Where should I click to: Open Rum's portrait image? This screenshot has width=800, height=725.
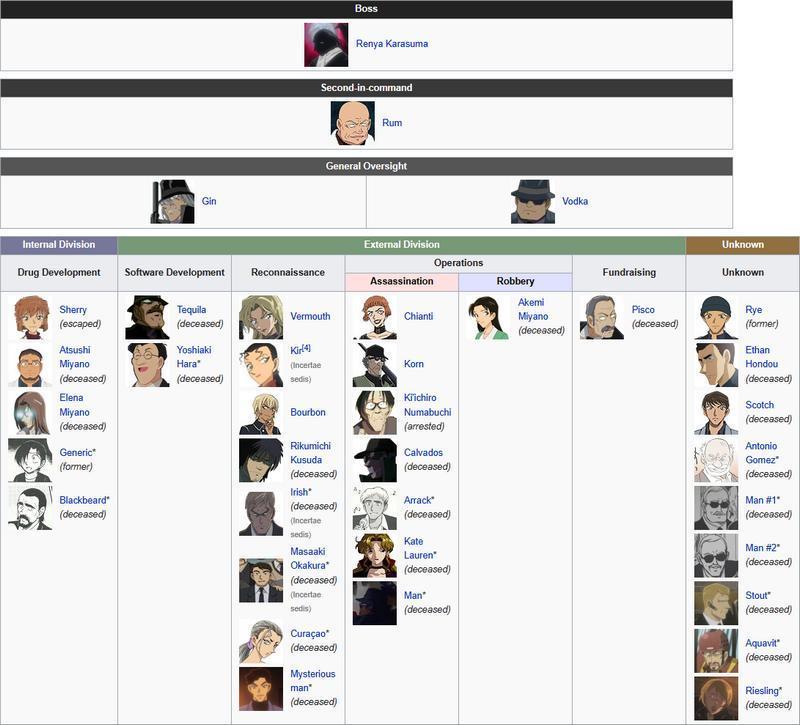coord(353,123)
